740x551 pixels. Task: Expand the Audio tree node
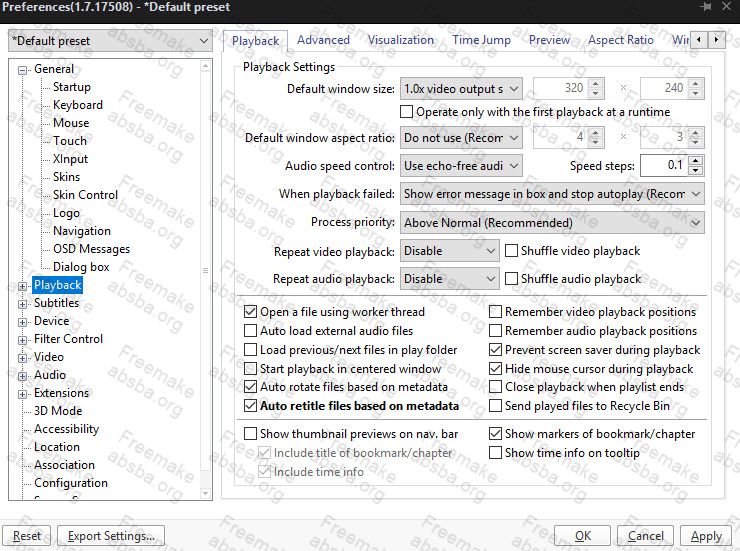tap(22, 376)
